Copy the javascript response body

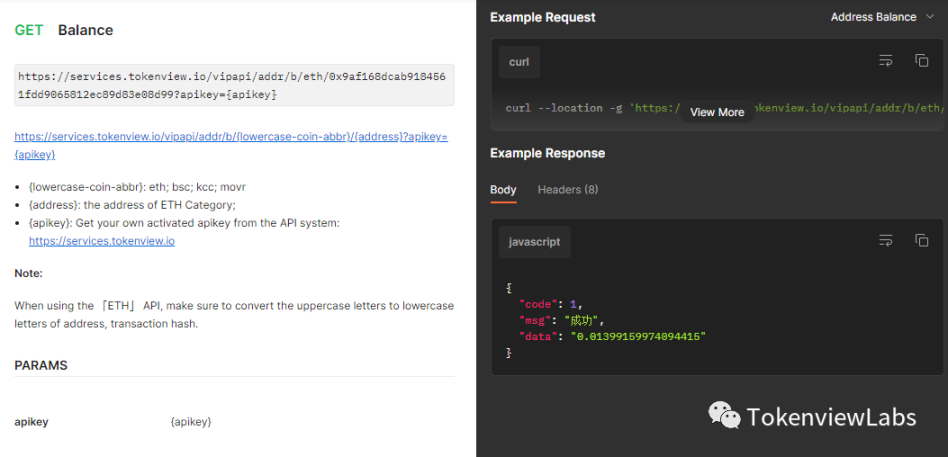[x=921, y=241]
